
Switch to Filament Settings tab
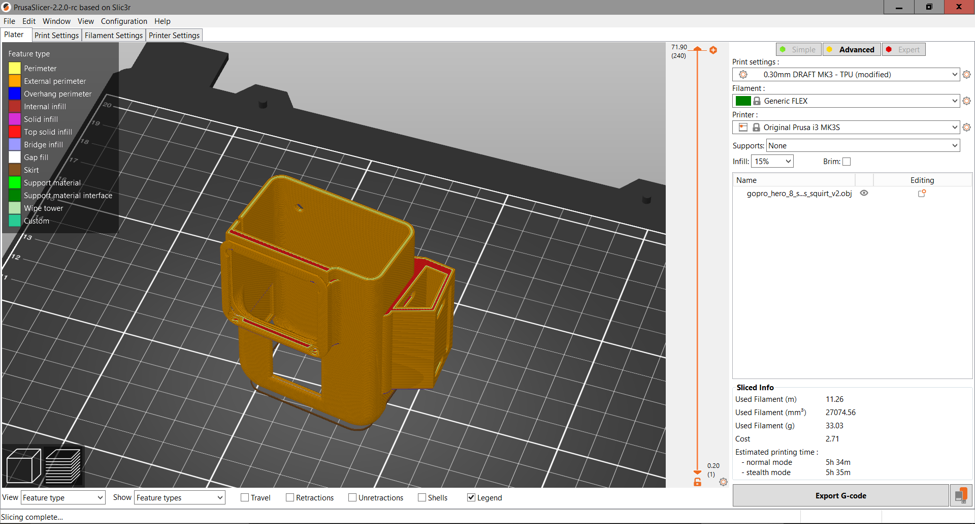coord(114,35)
